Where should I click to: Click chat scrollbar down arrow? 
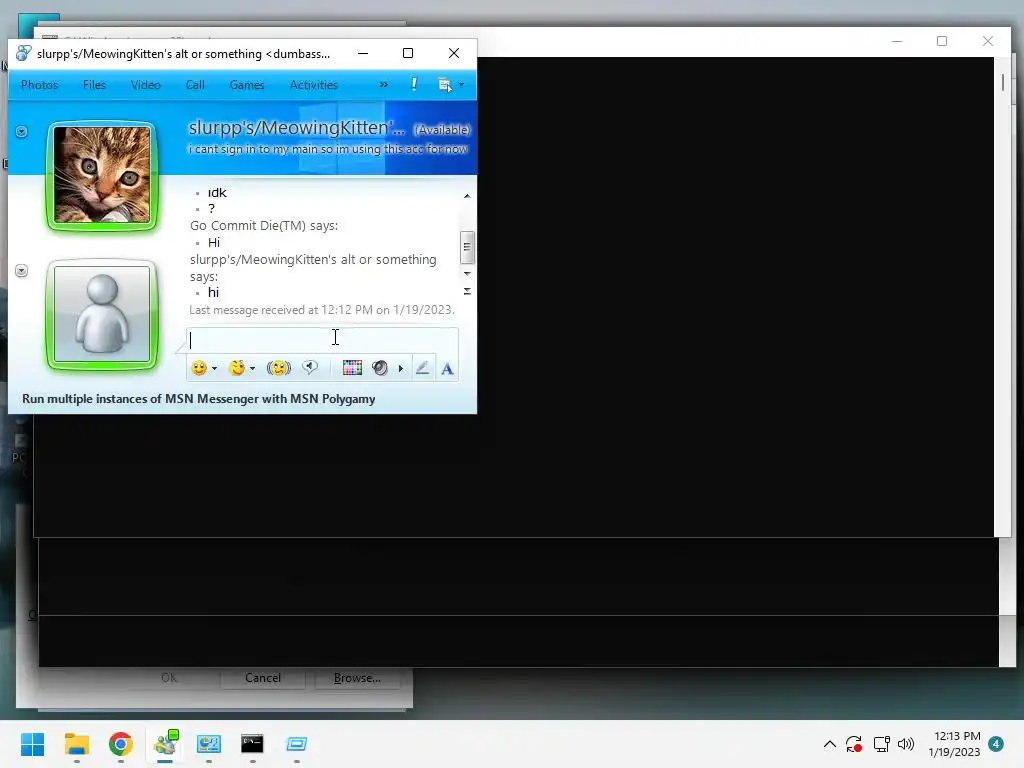tap(467, 274)
